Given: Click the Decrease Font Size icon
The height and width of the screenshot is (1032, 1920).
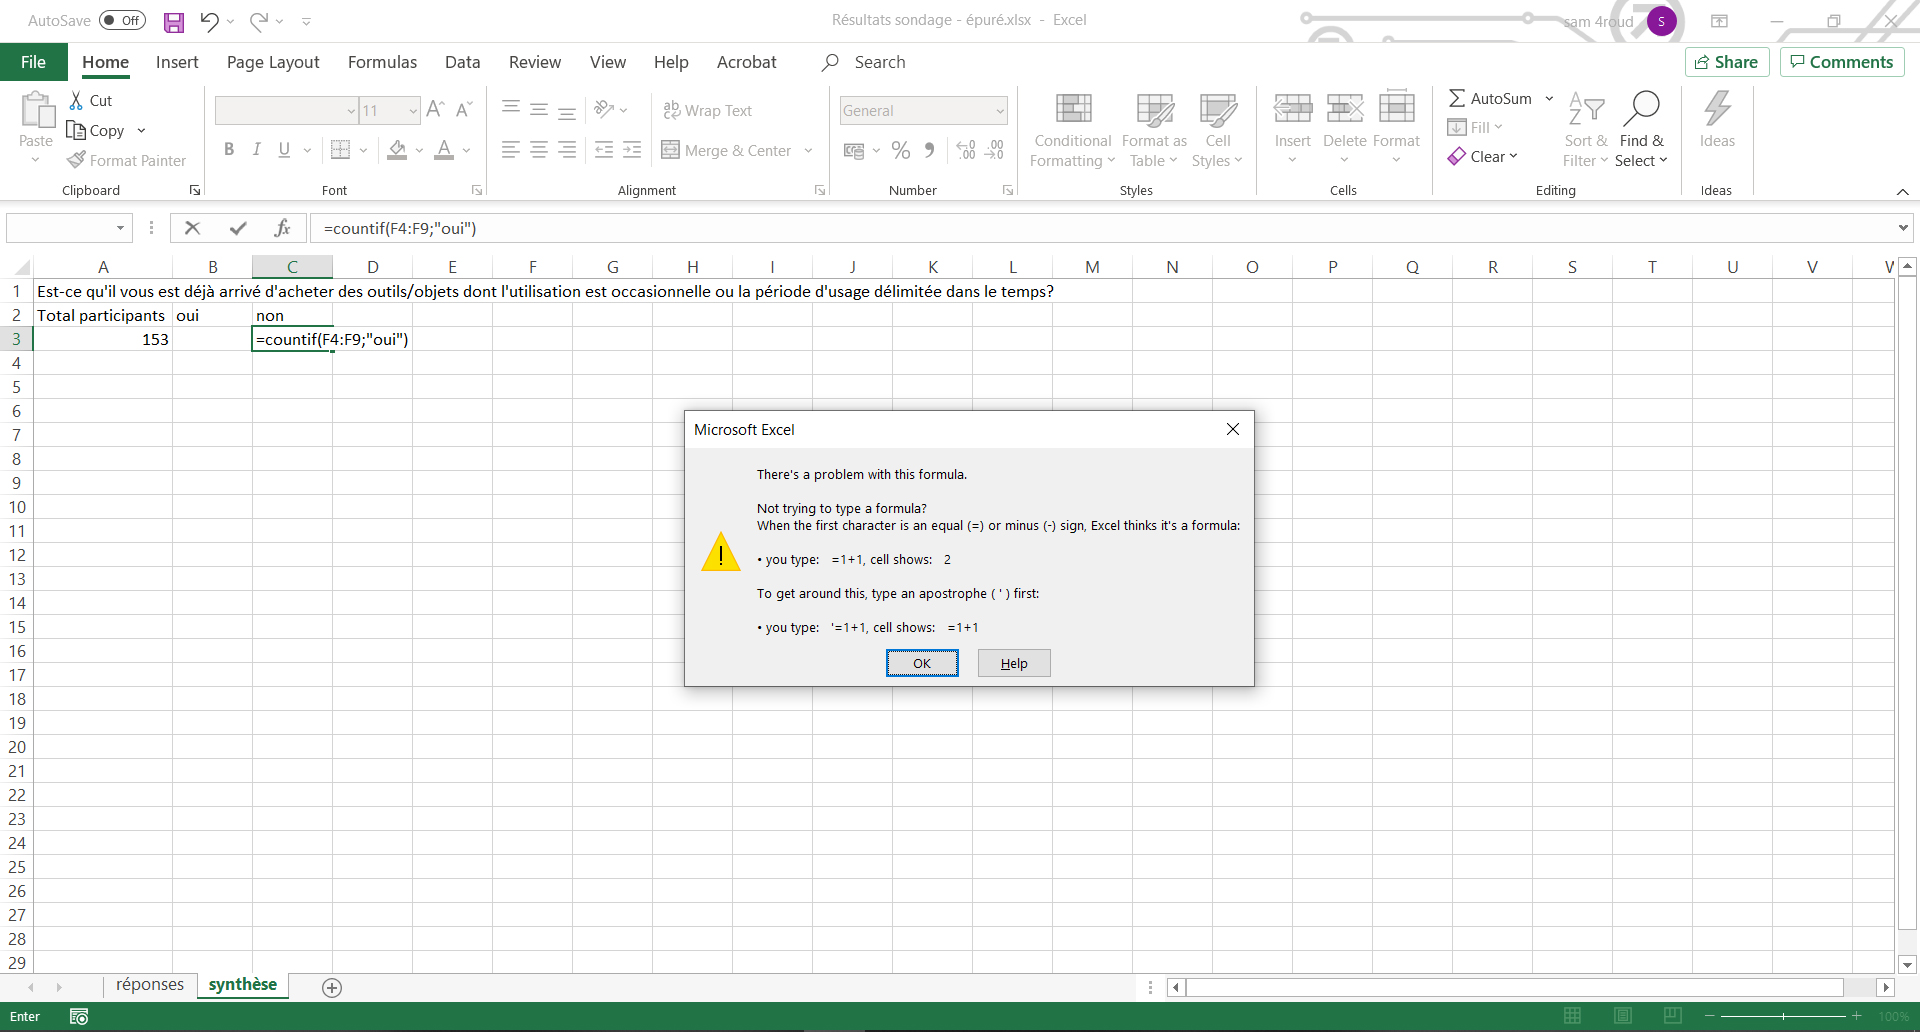Looking at the screenshot, I should (x=463, y=110).
